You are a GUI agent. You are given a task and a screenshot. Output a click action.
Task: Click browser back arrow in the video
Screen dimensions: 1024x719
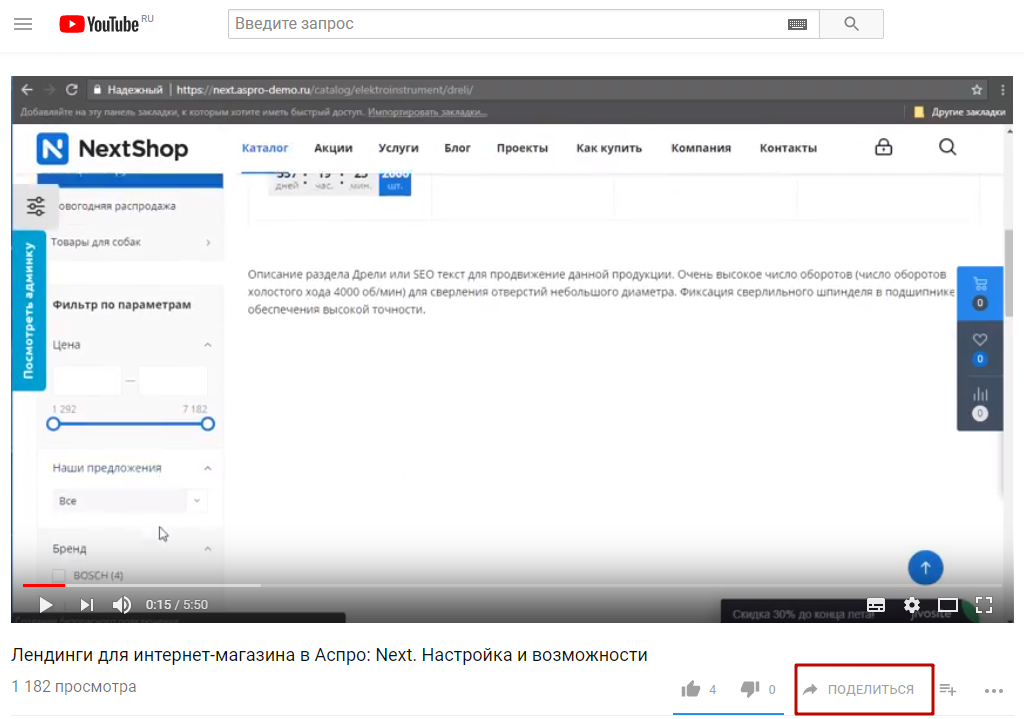point(27,89)
